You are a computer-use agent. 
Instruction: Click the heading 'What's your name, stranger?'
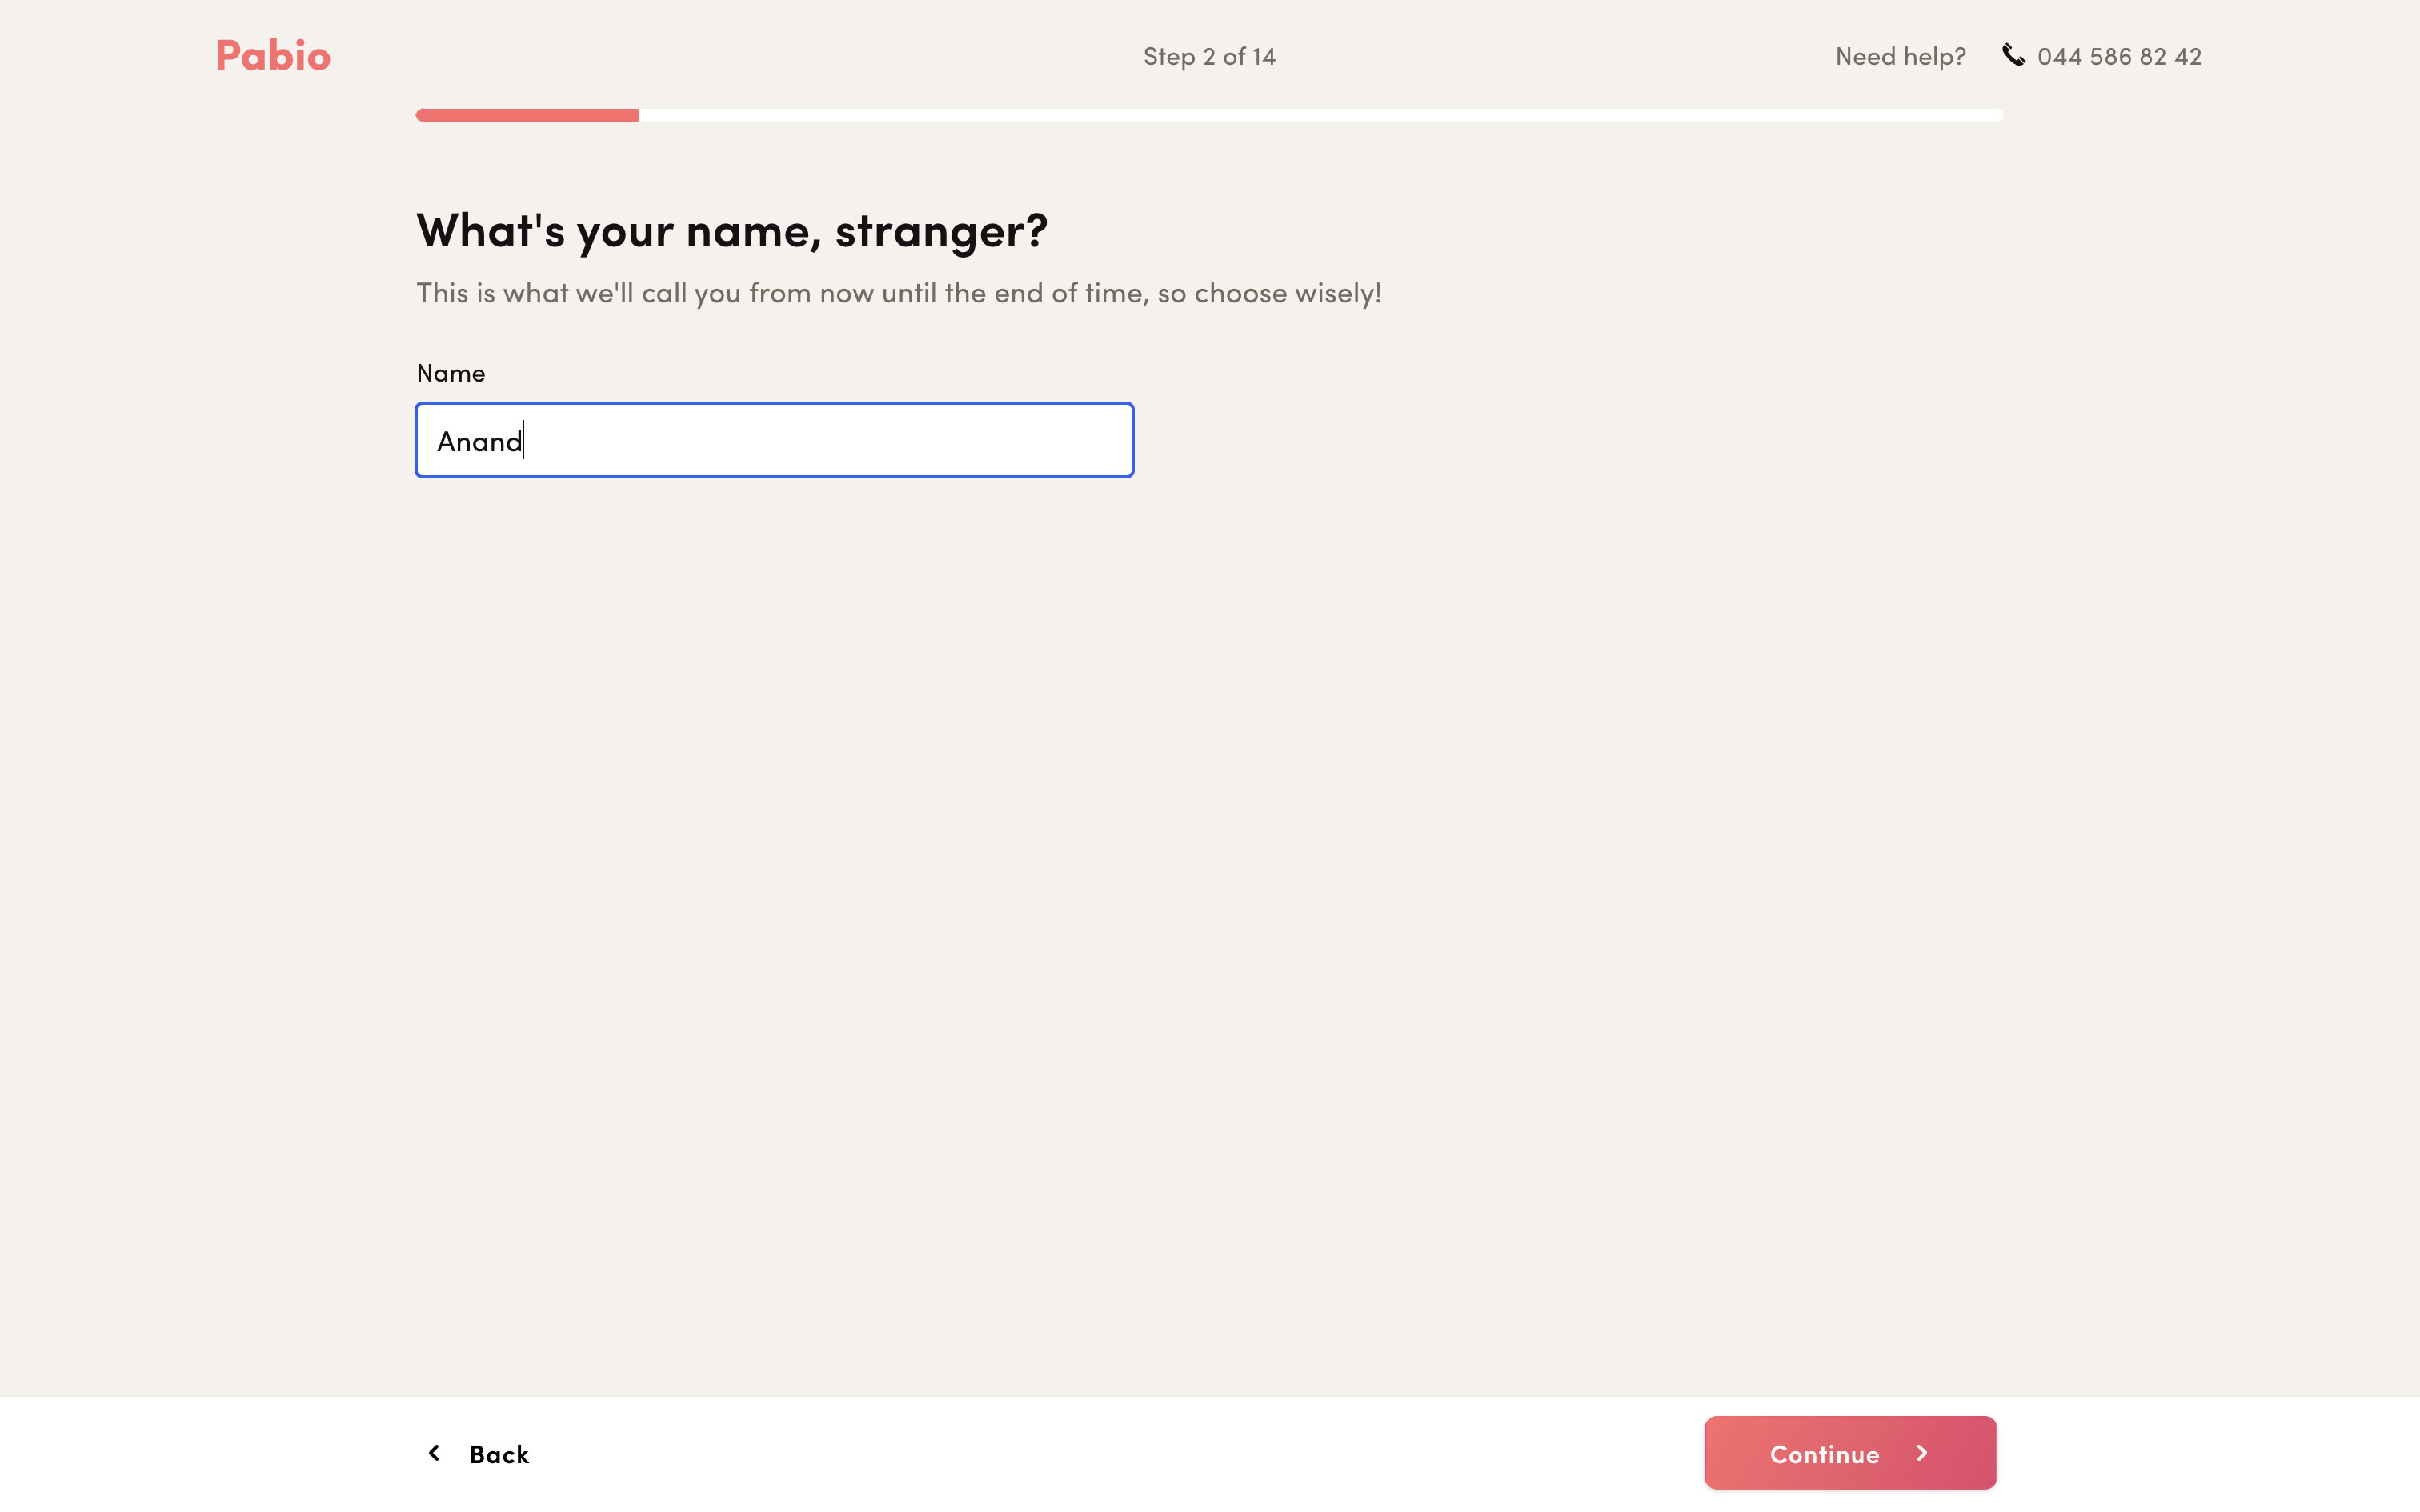click(731, 231)
